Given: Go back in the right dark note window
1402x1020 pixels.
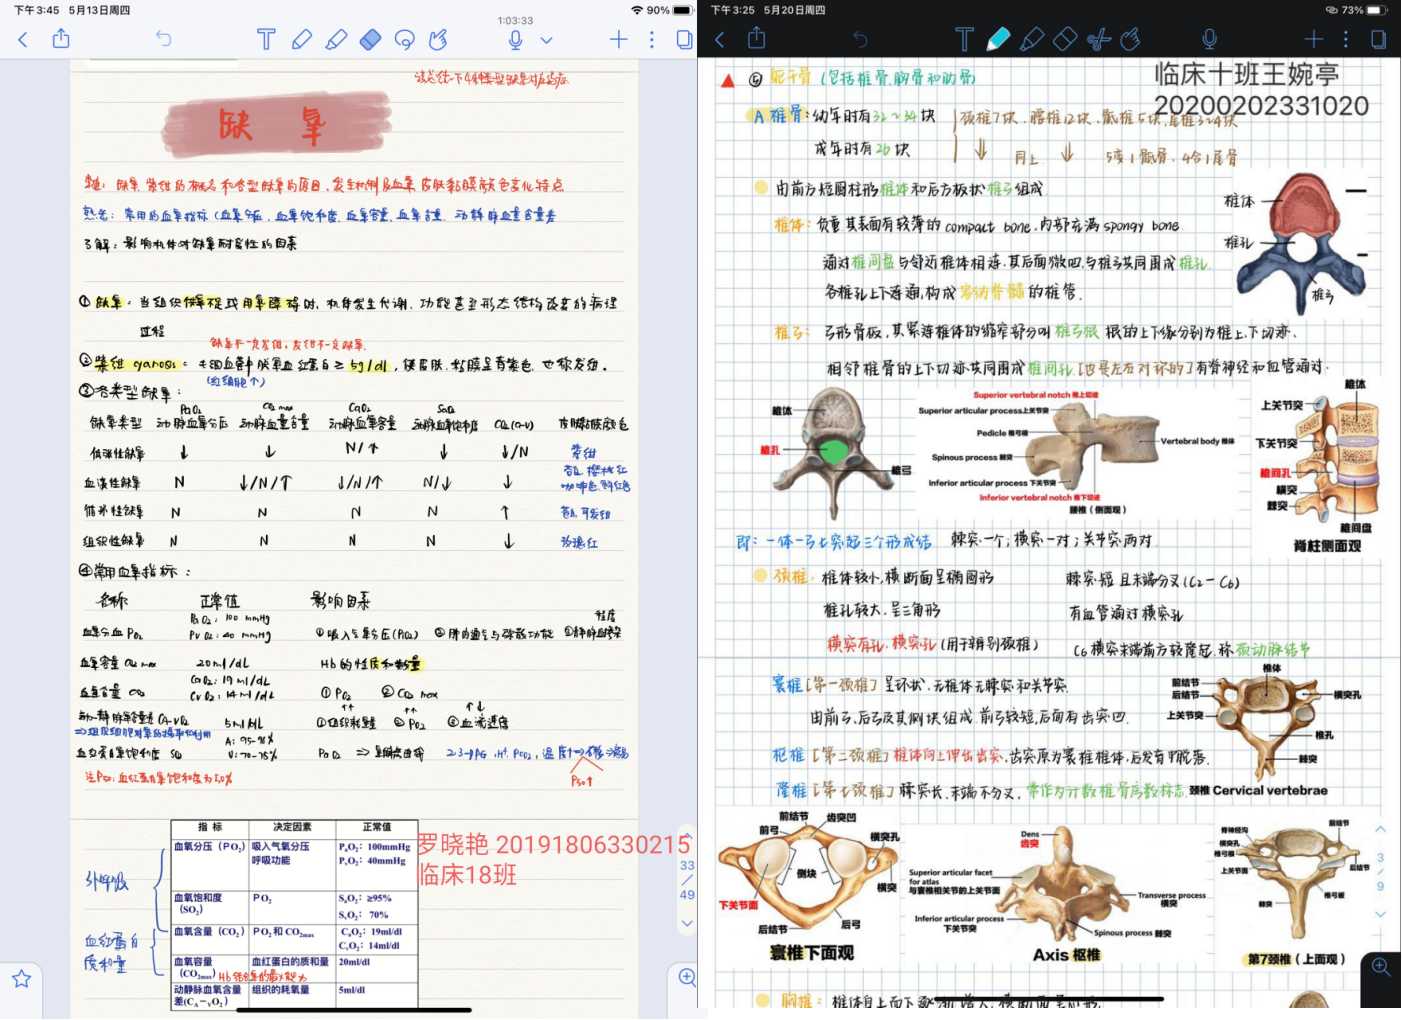Looking at the screenshot, I should tap(720, 39).
